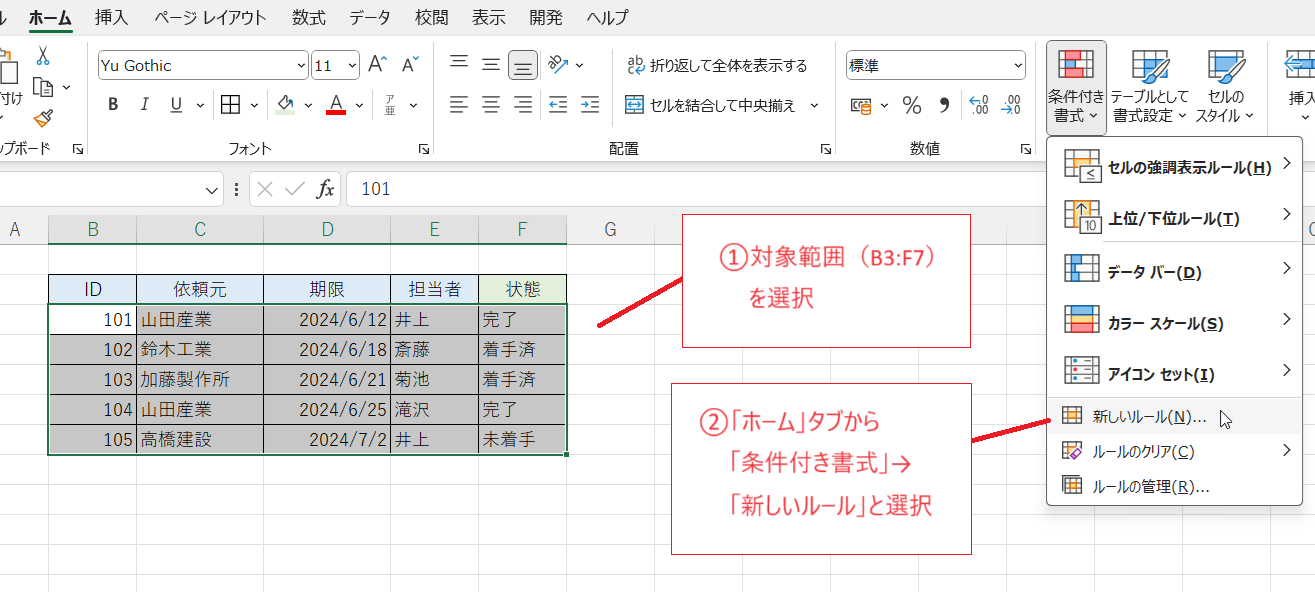Viewport: 1315px width, 592px height.
Task: Toggle wrap text 折り返して全体を表示する
Action: click(716, 66)
